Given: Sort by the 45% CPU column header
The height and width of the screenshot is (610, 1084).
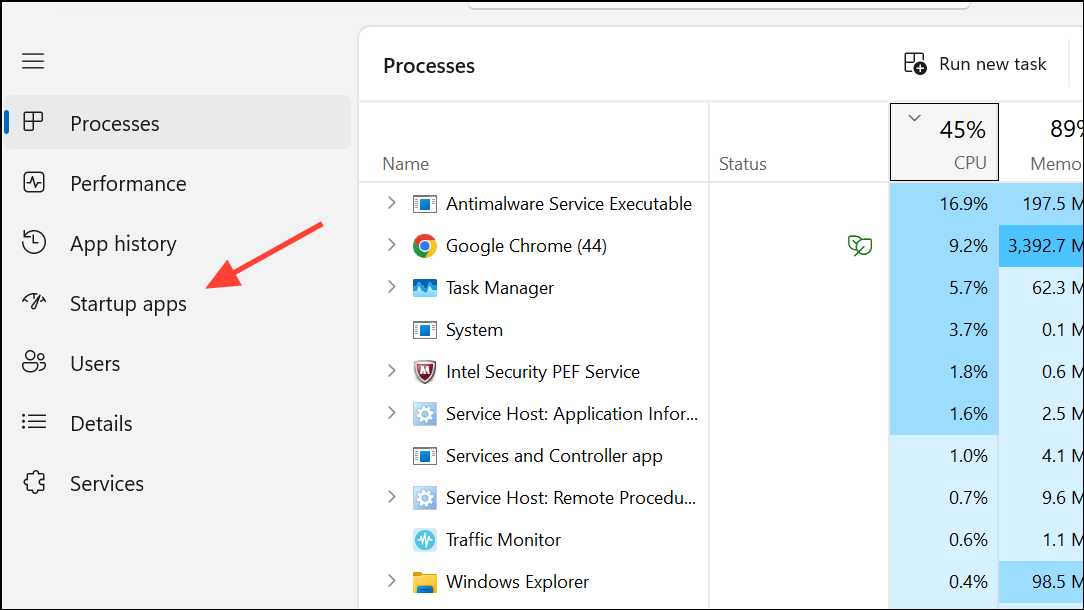Looking at the screenshot, I should (x=944, y=142).
